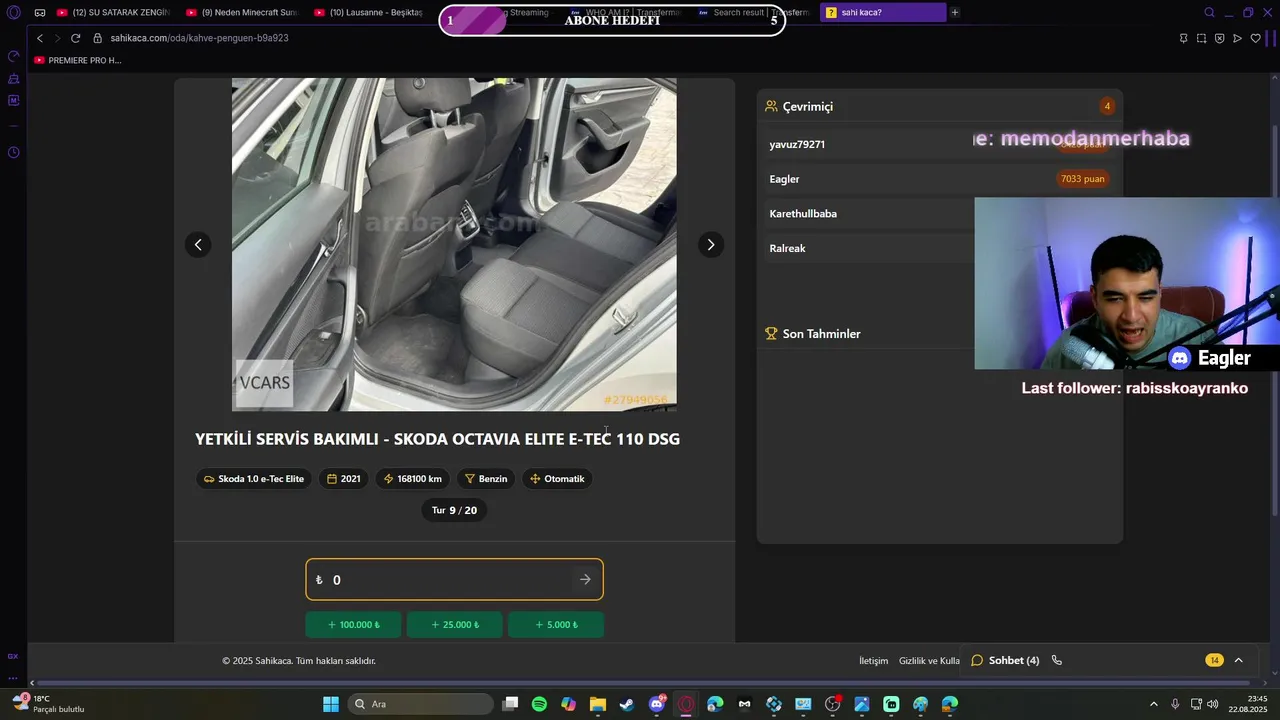
Task: Click the weather widget 18°C Parçalı bulutlu
Action: coord(50,704)
